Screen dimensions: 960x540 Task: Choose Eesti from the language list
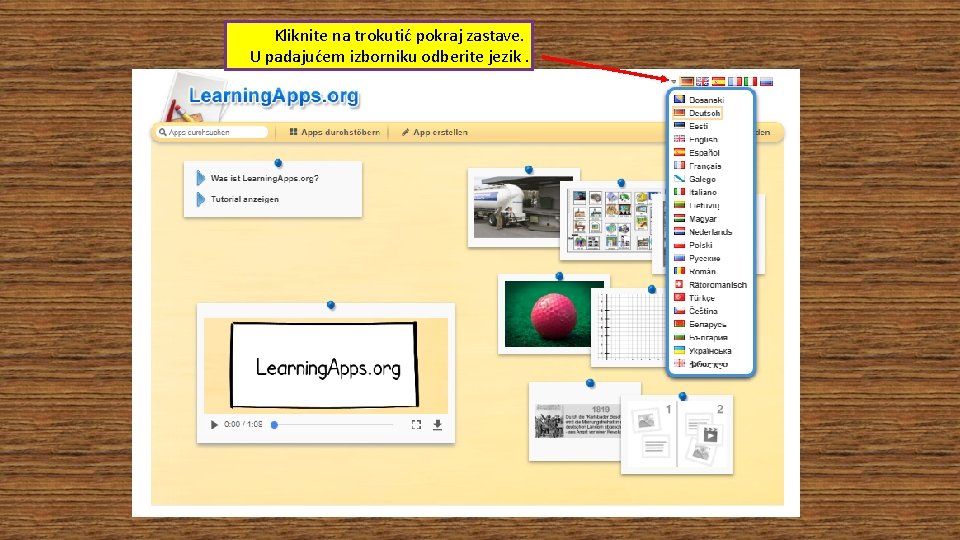click(x=691, y=126)
